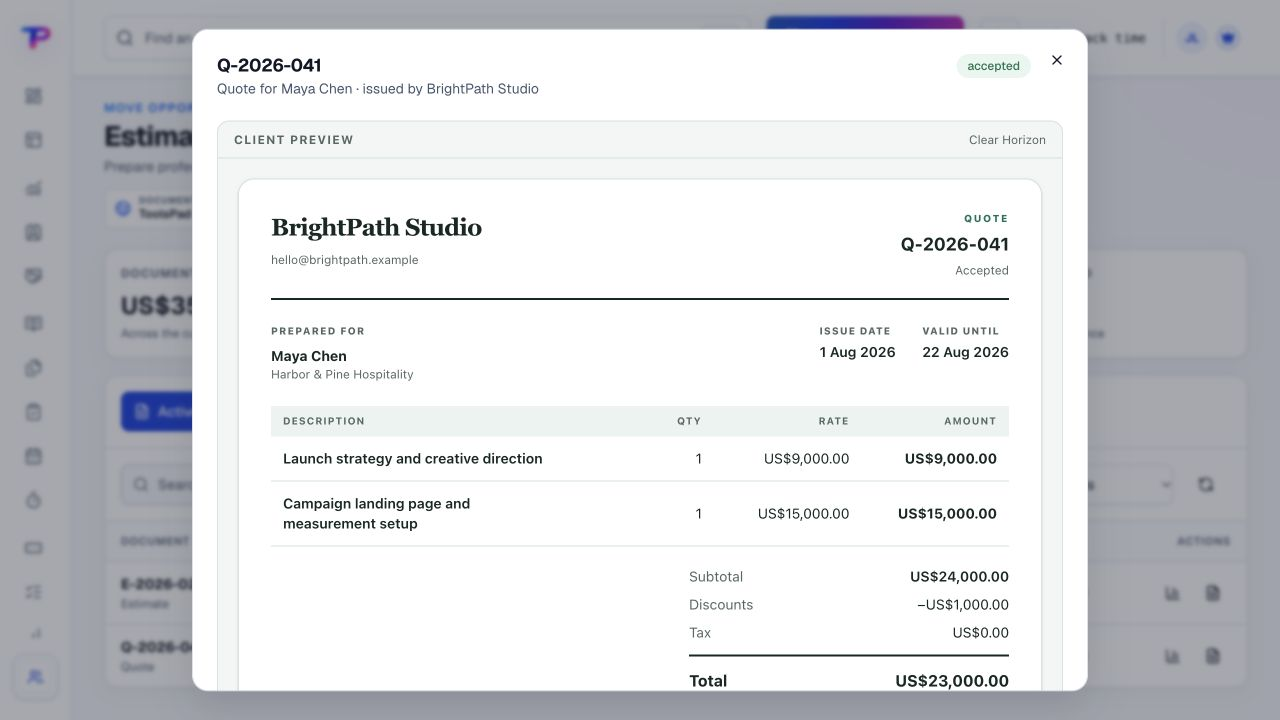Image resolution: width=1280 pixels, height=720 pixels.
Task: Click the Maya Chen client name
Action: (309, 356)
